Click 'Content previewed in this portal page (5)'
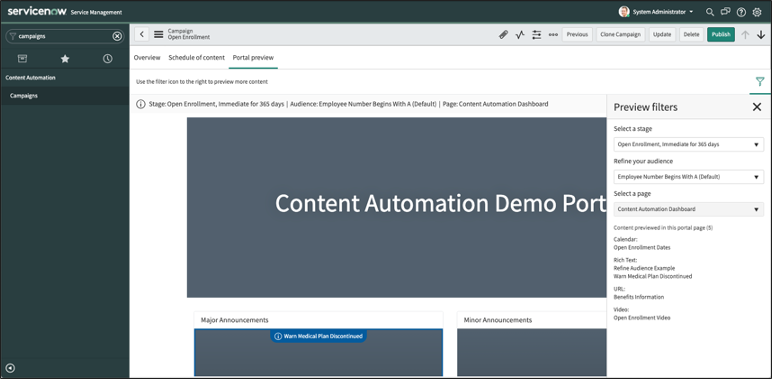Image resolution: width=772 pixels, height=379 pixels. (663, 228)
